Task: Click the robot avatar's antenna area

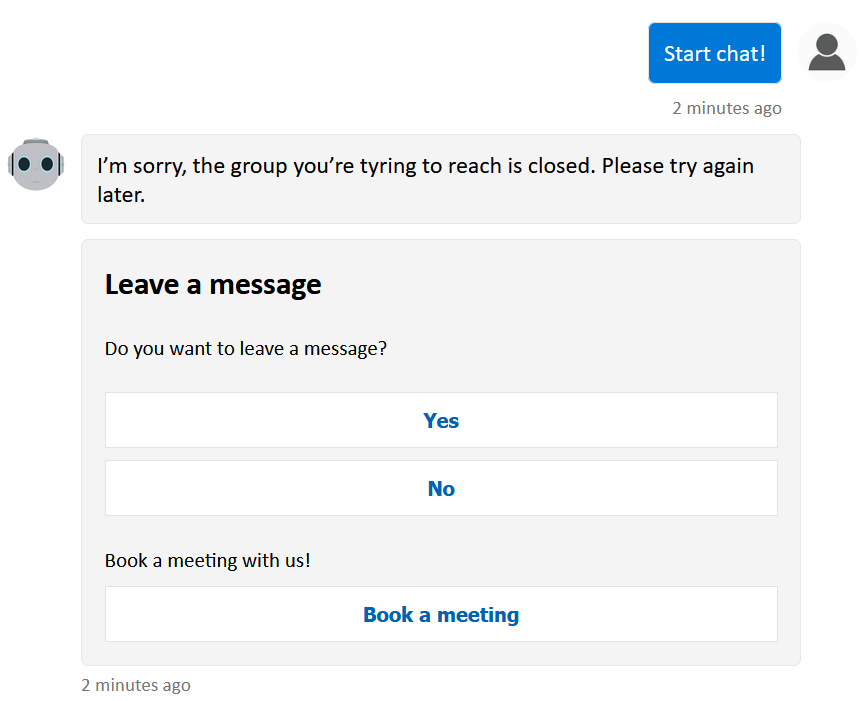Action: [36, 139]
